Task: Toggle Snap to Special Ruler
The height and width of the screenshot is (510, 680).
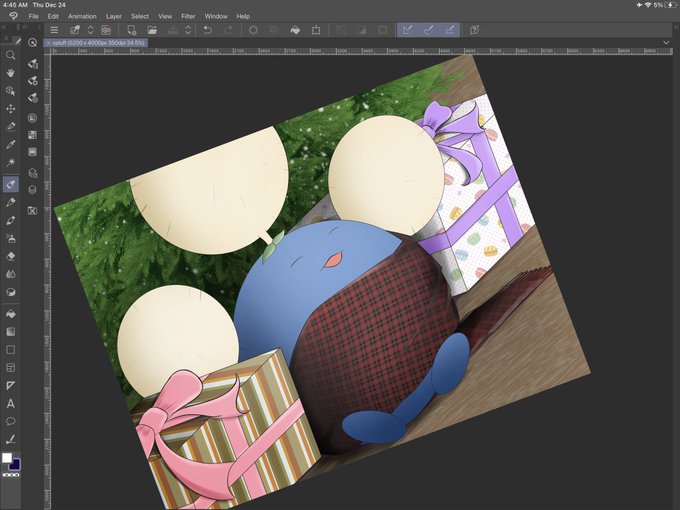Action: pyautogui.click(x=428, y=30)
